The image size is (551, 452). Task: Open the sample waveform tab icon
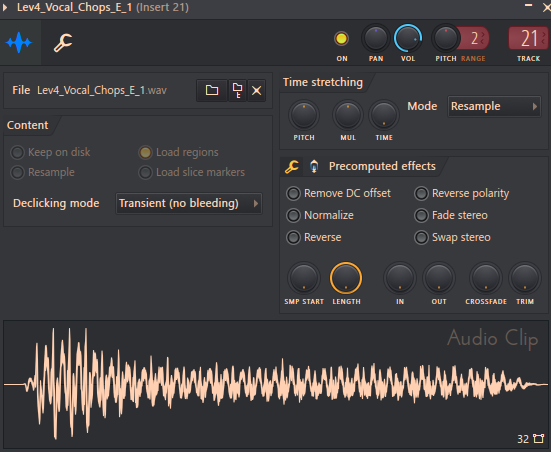pos(19,43)
